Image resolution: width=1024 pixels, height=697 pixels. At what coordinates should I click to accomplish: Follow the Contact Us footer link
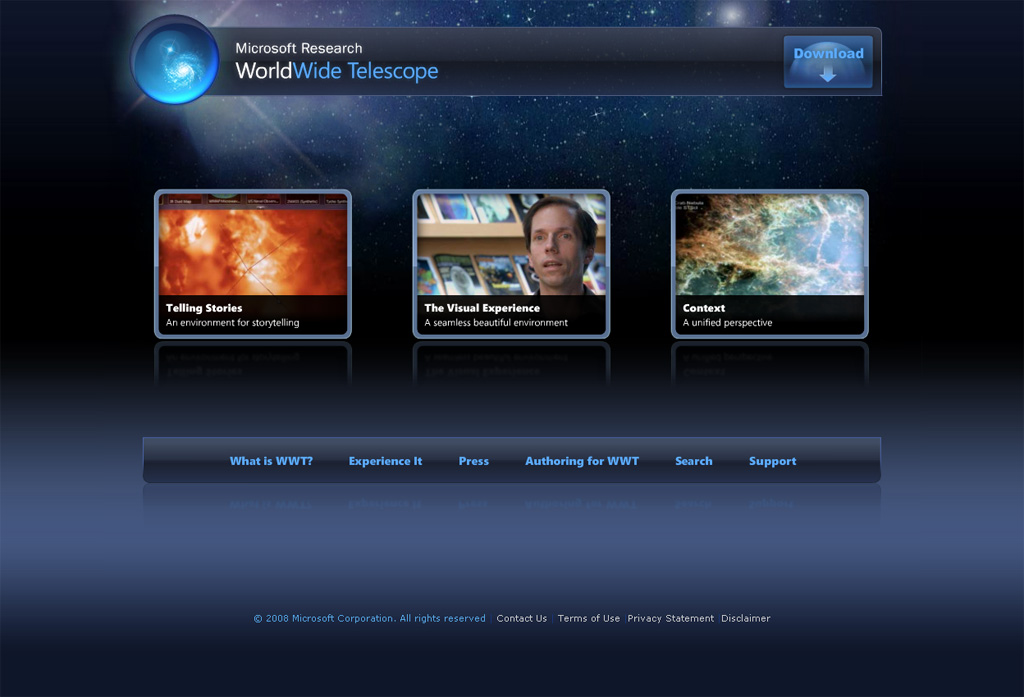click(x=522, y=619)
